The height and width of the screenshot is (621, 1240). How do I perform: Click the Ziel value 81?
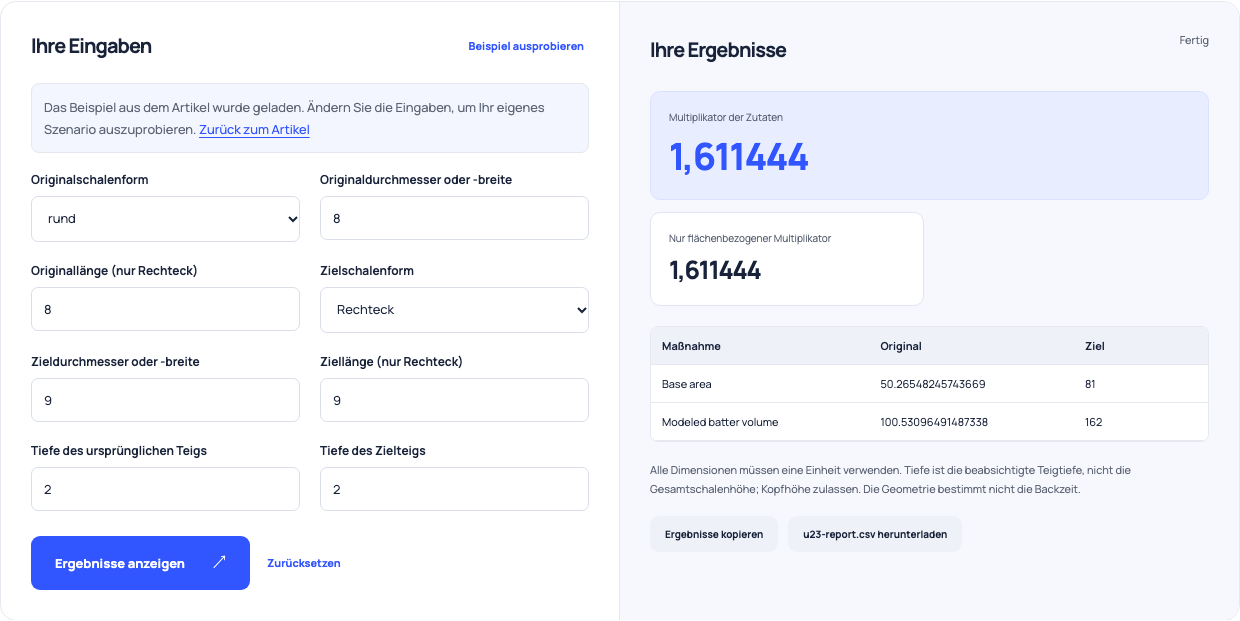tap(1091, 384)
